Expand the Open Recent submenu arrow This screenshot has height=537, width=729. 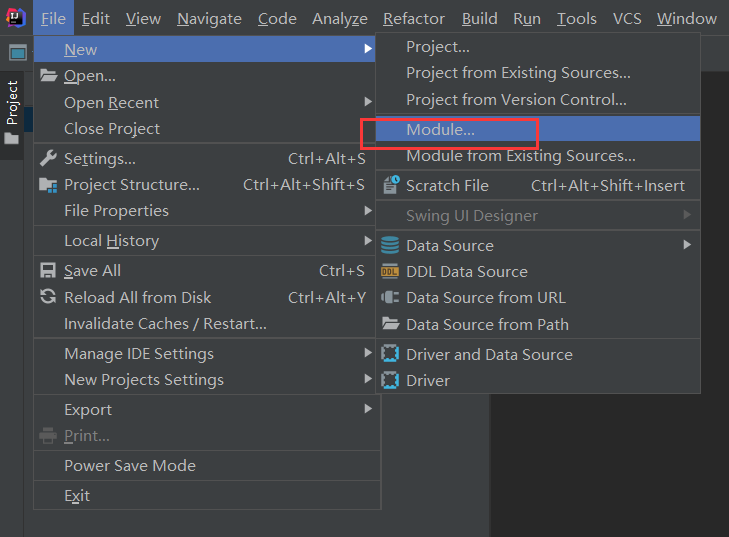click(x=368, y=103)
